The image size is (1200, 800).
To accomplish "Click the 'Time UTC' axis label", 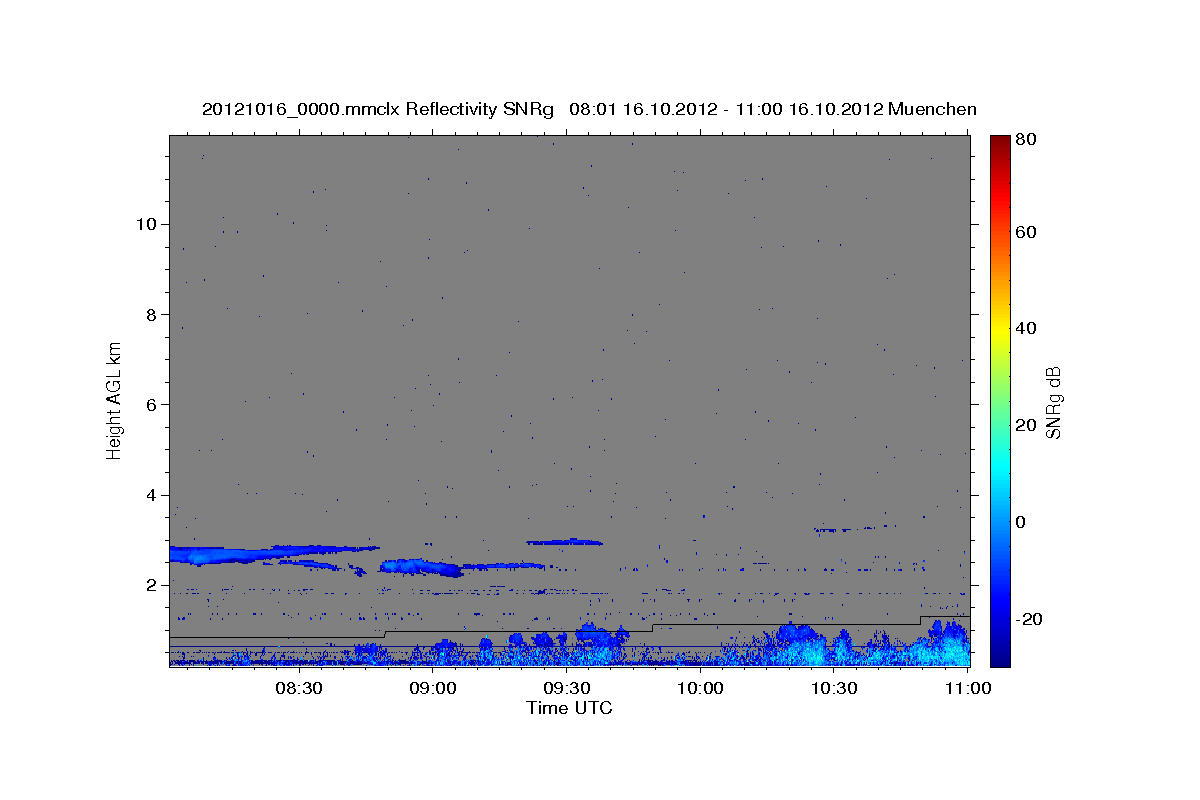I will point(569,709).
